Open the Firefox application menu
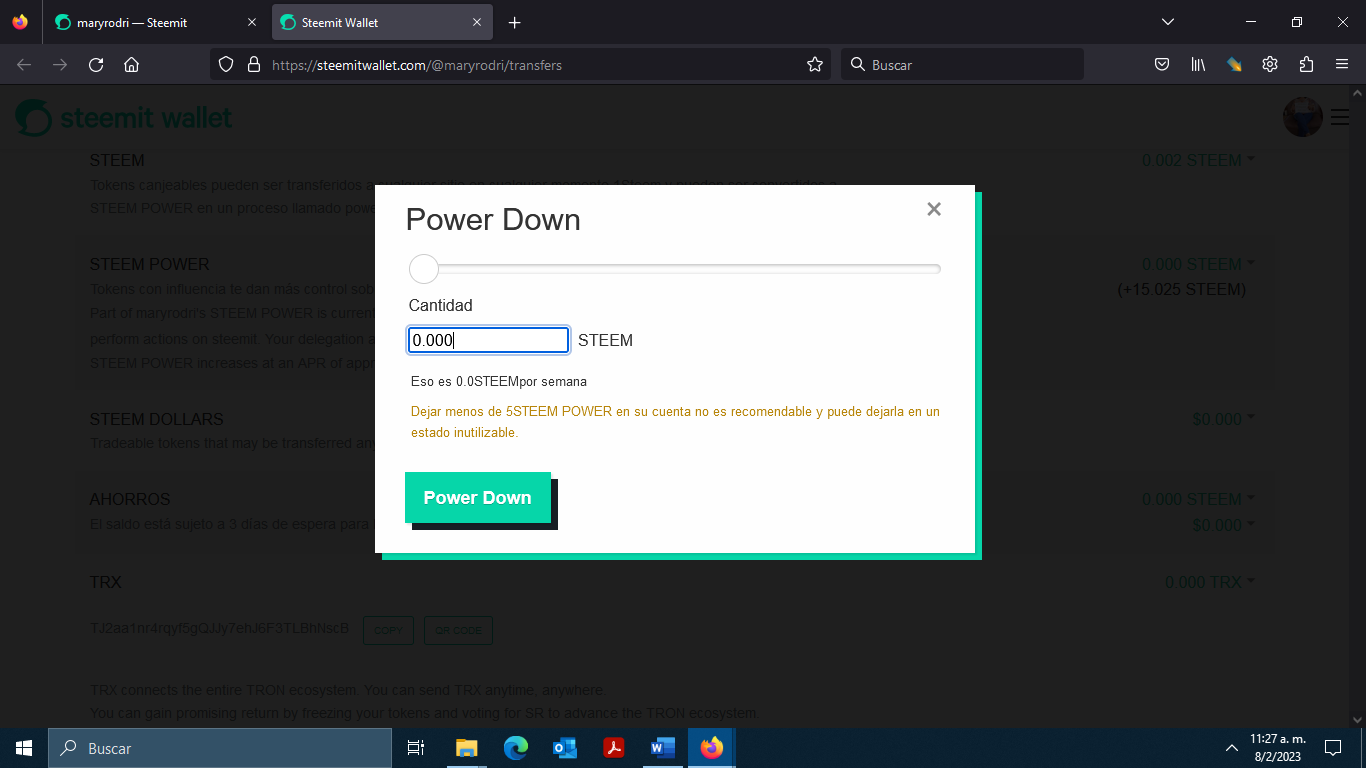This screenshot has height=768, width=1366. coord(1342,65)
